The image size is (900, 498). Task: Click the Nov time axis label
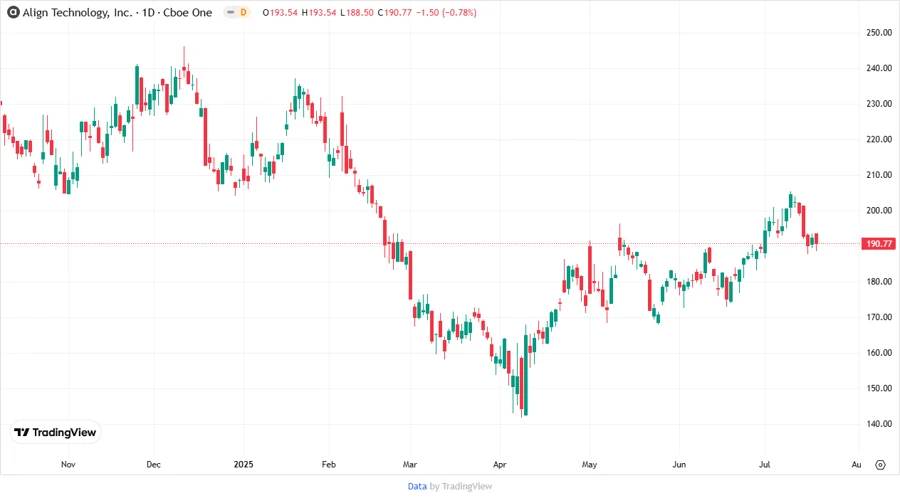[68, 464]
